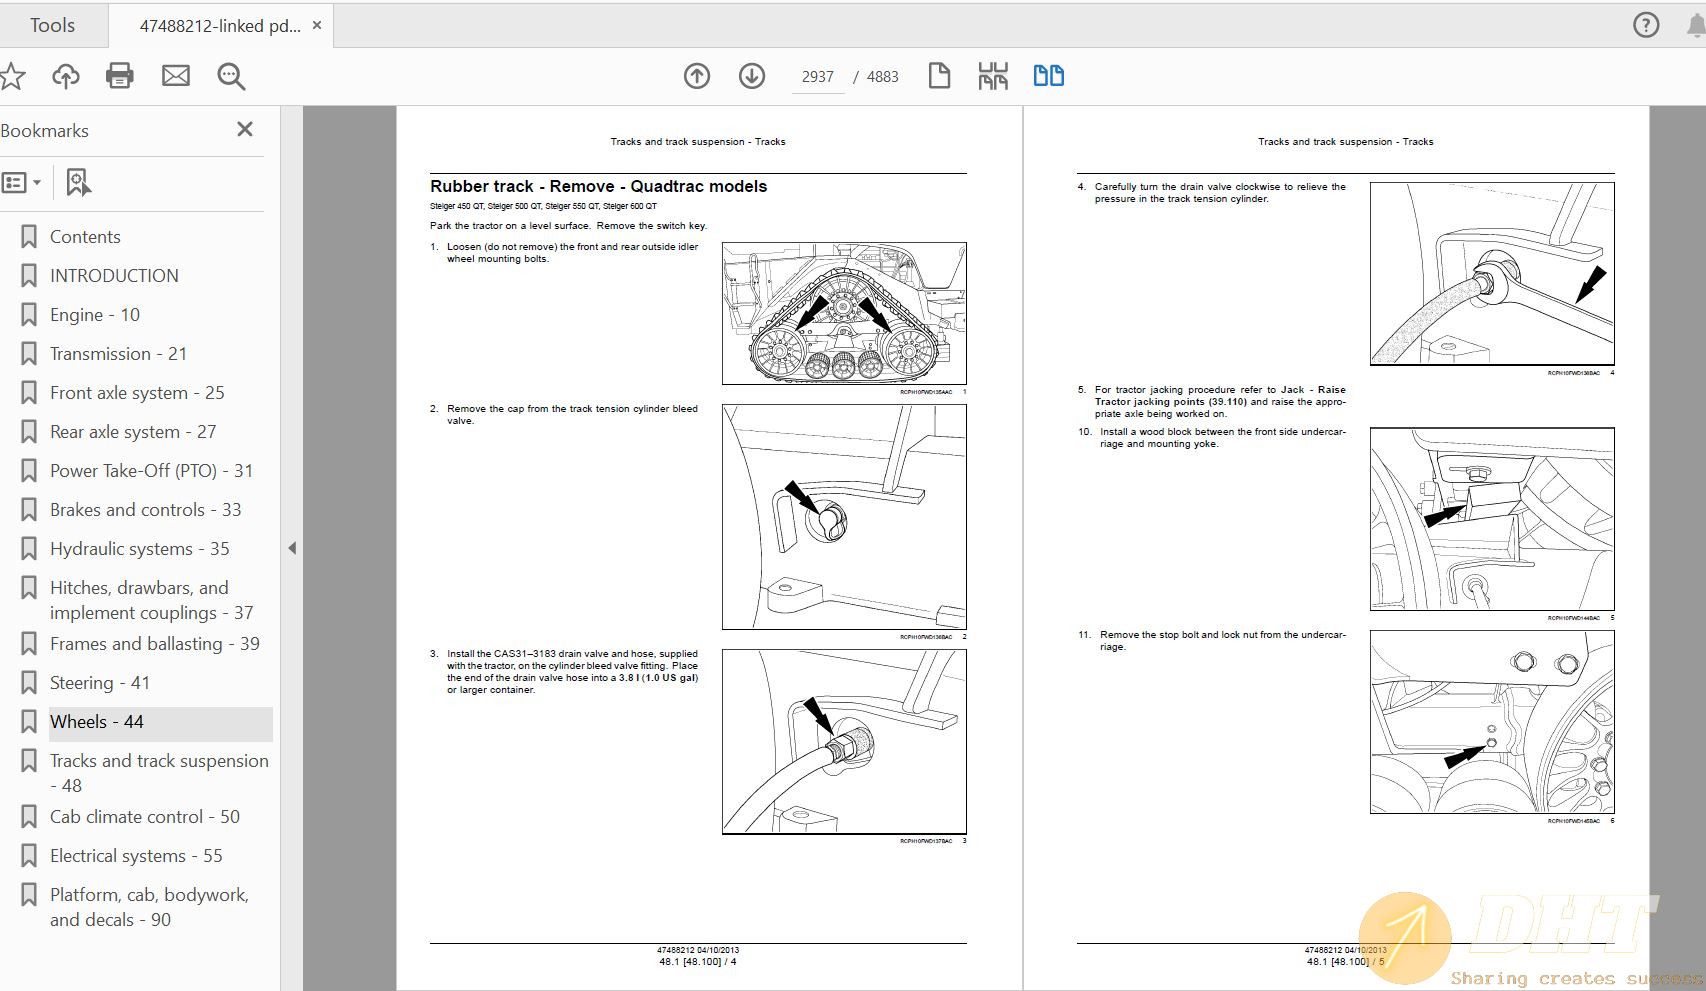This screenshot has width=1706, height=991.
Task: Click the page number field showing 2937
Action: (817, 77)
